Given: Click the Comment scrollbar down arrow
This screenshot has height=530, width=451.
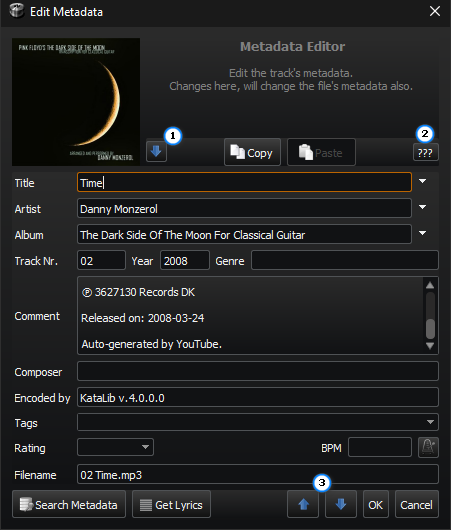Looking at the screenshot, I should pos(430,346).
